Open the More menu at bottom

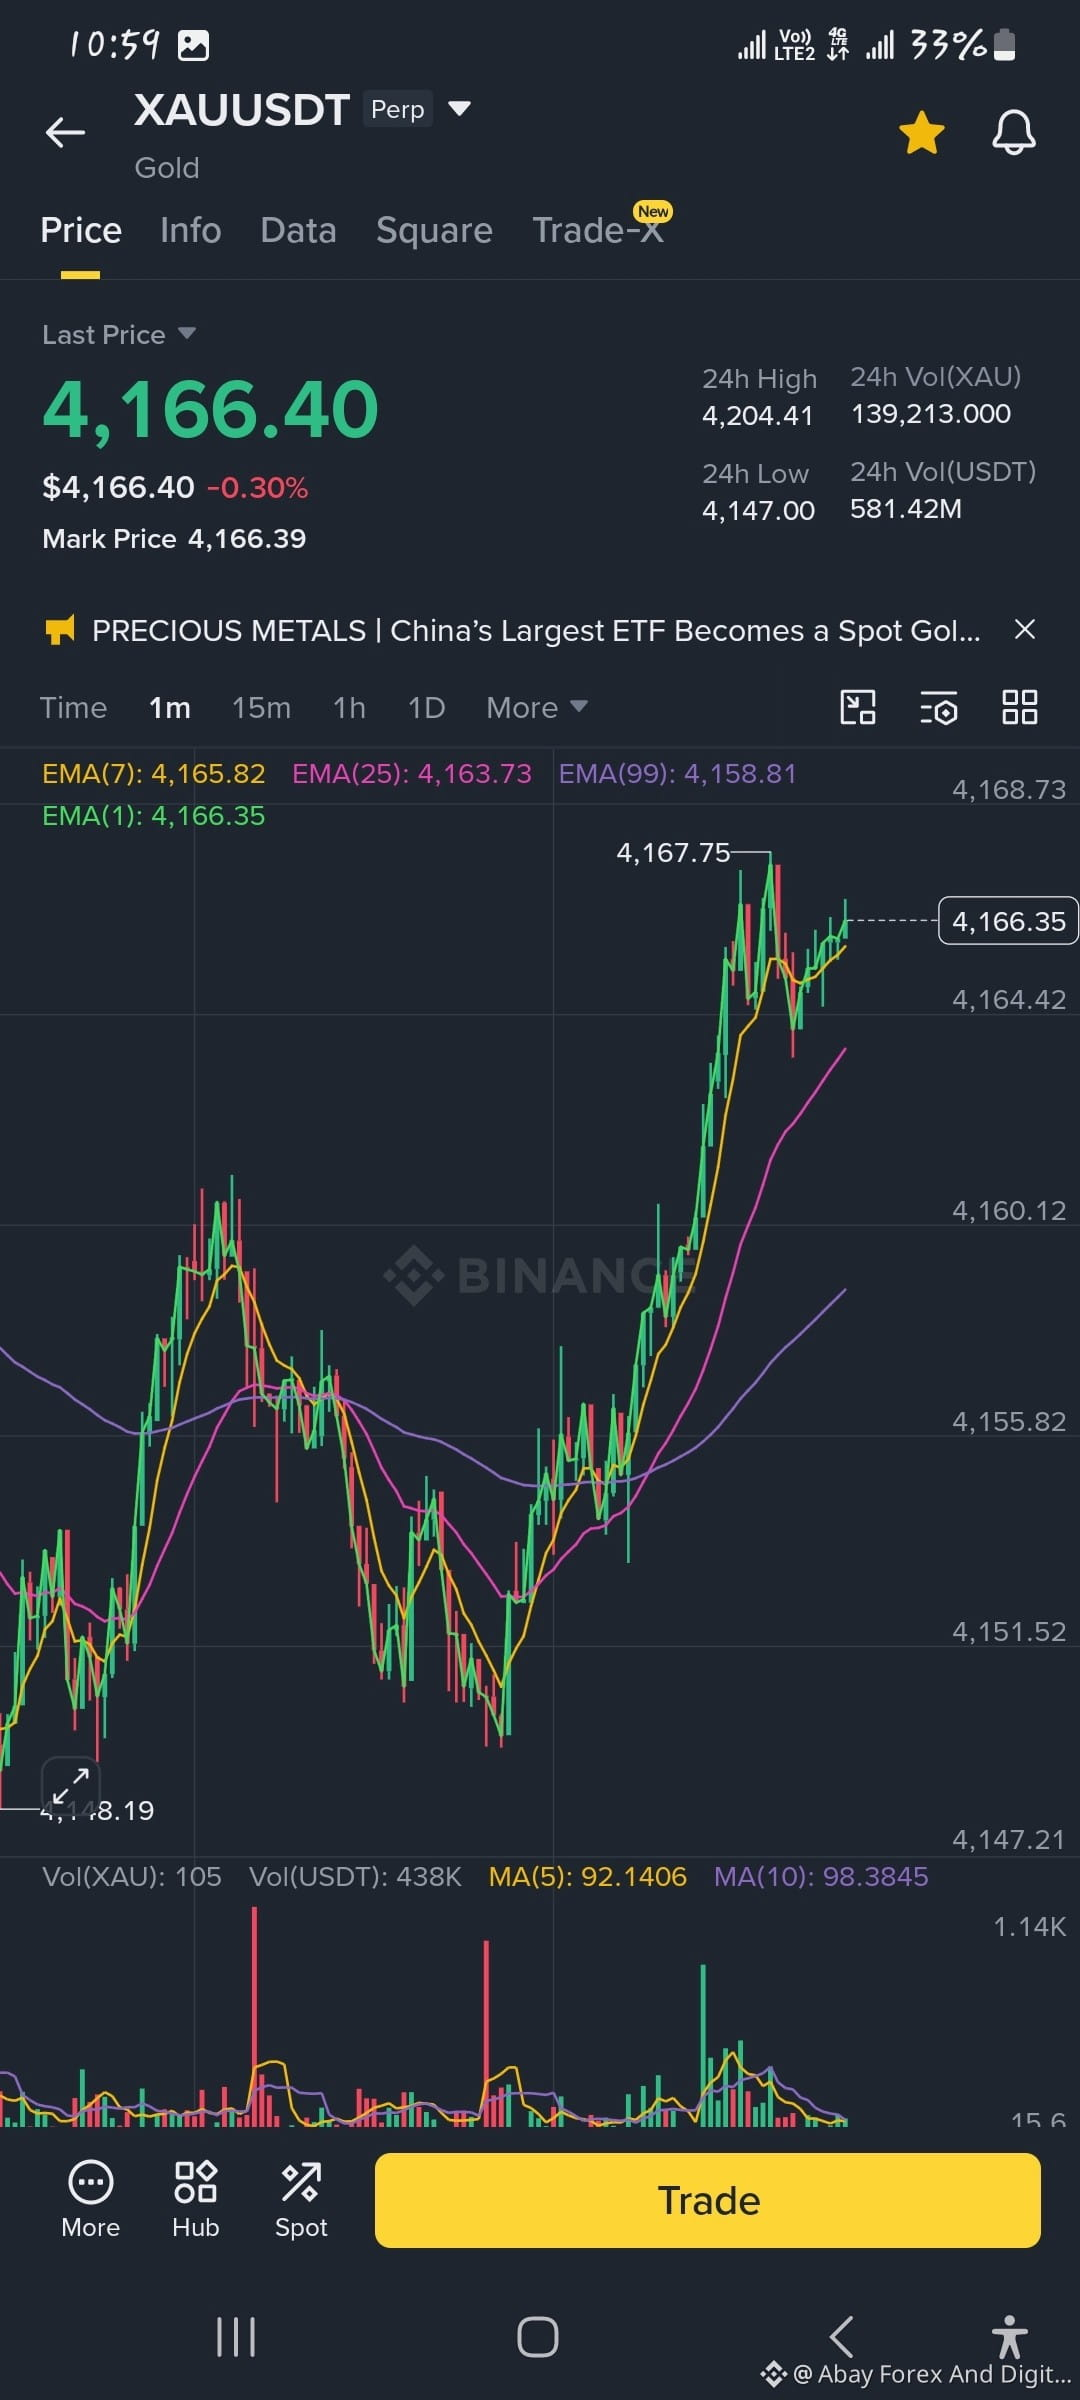click(x=90, y=2200)
